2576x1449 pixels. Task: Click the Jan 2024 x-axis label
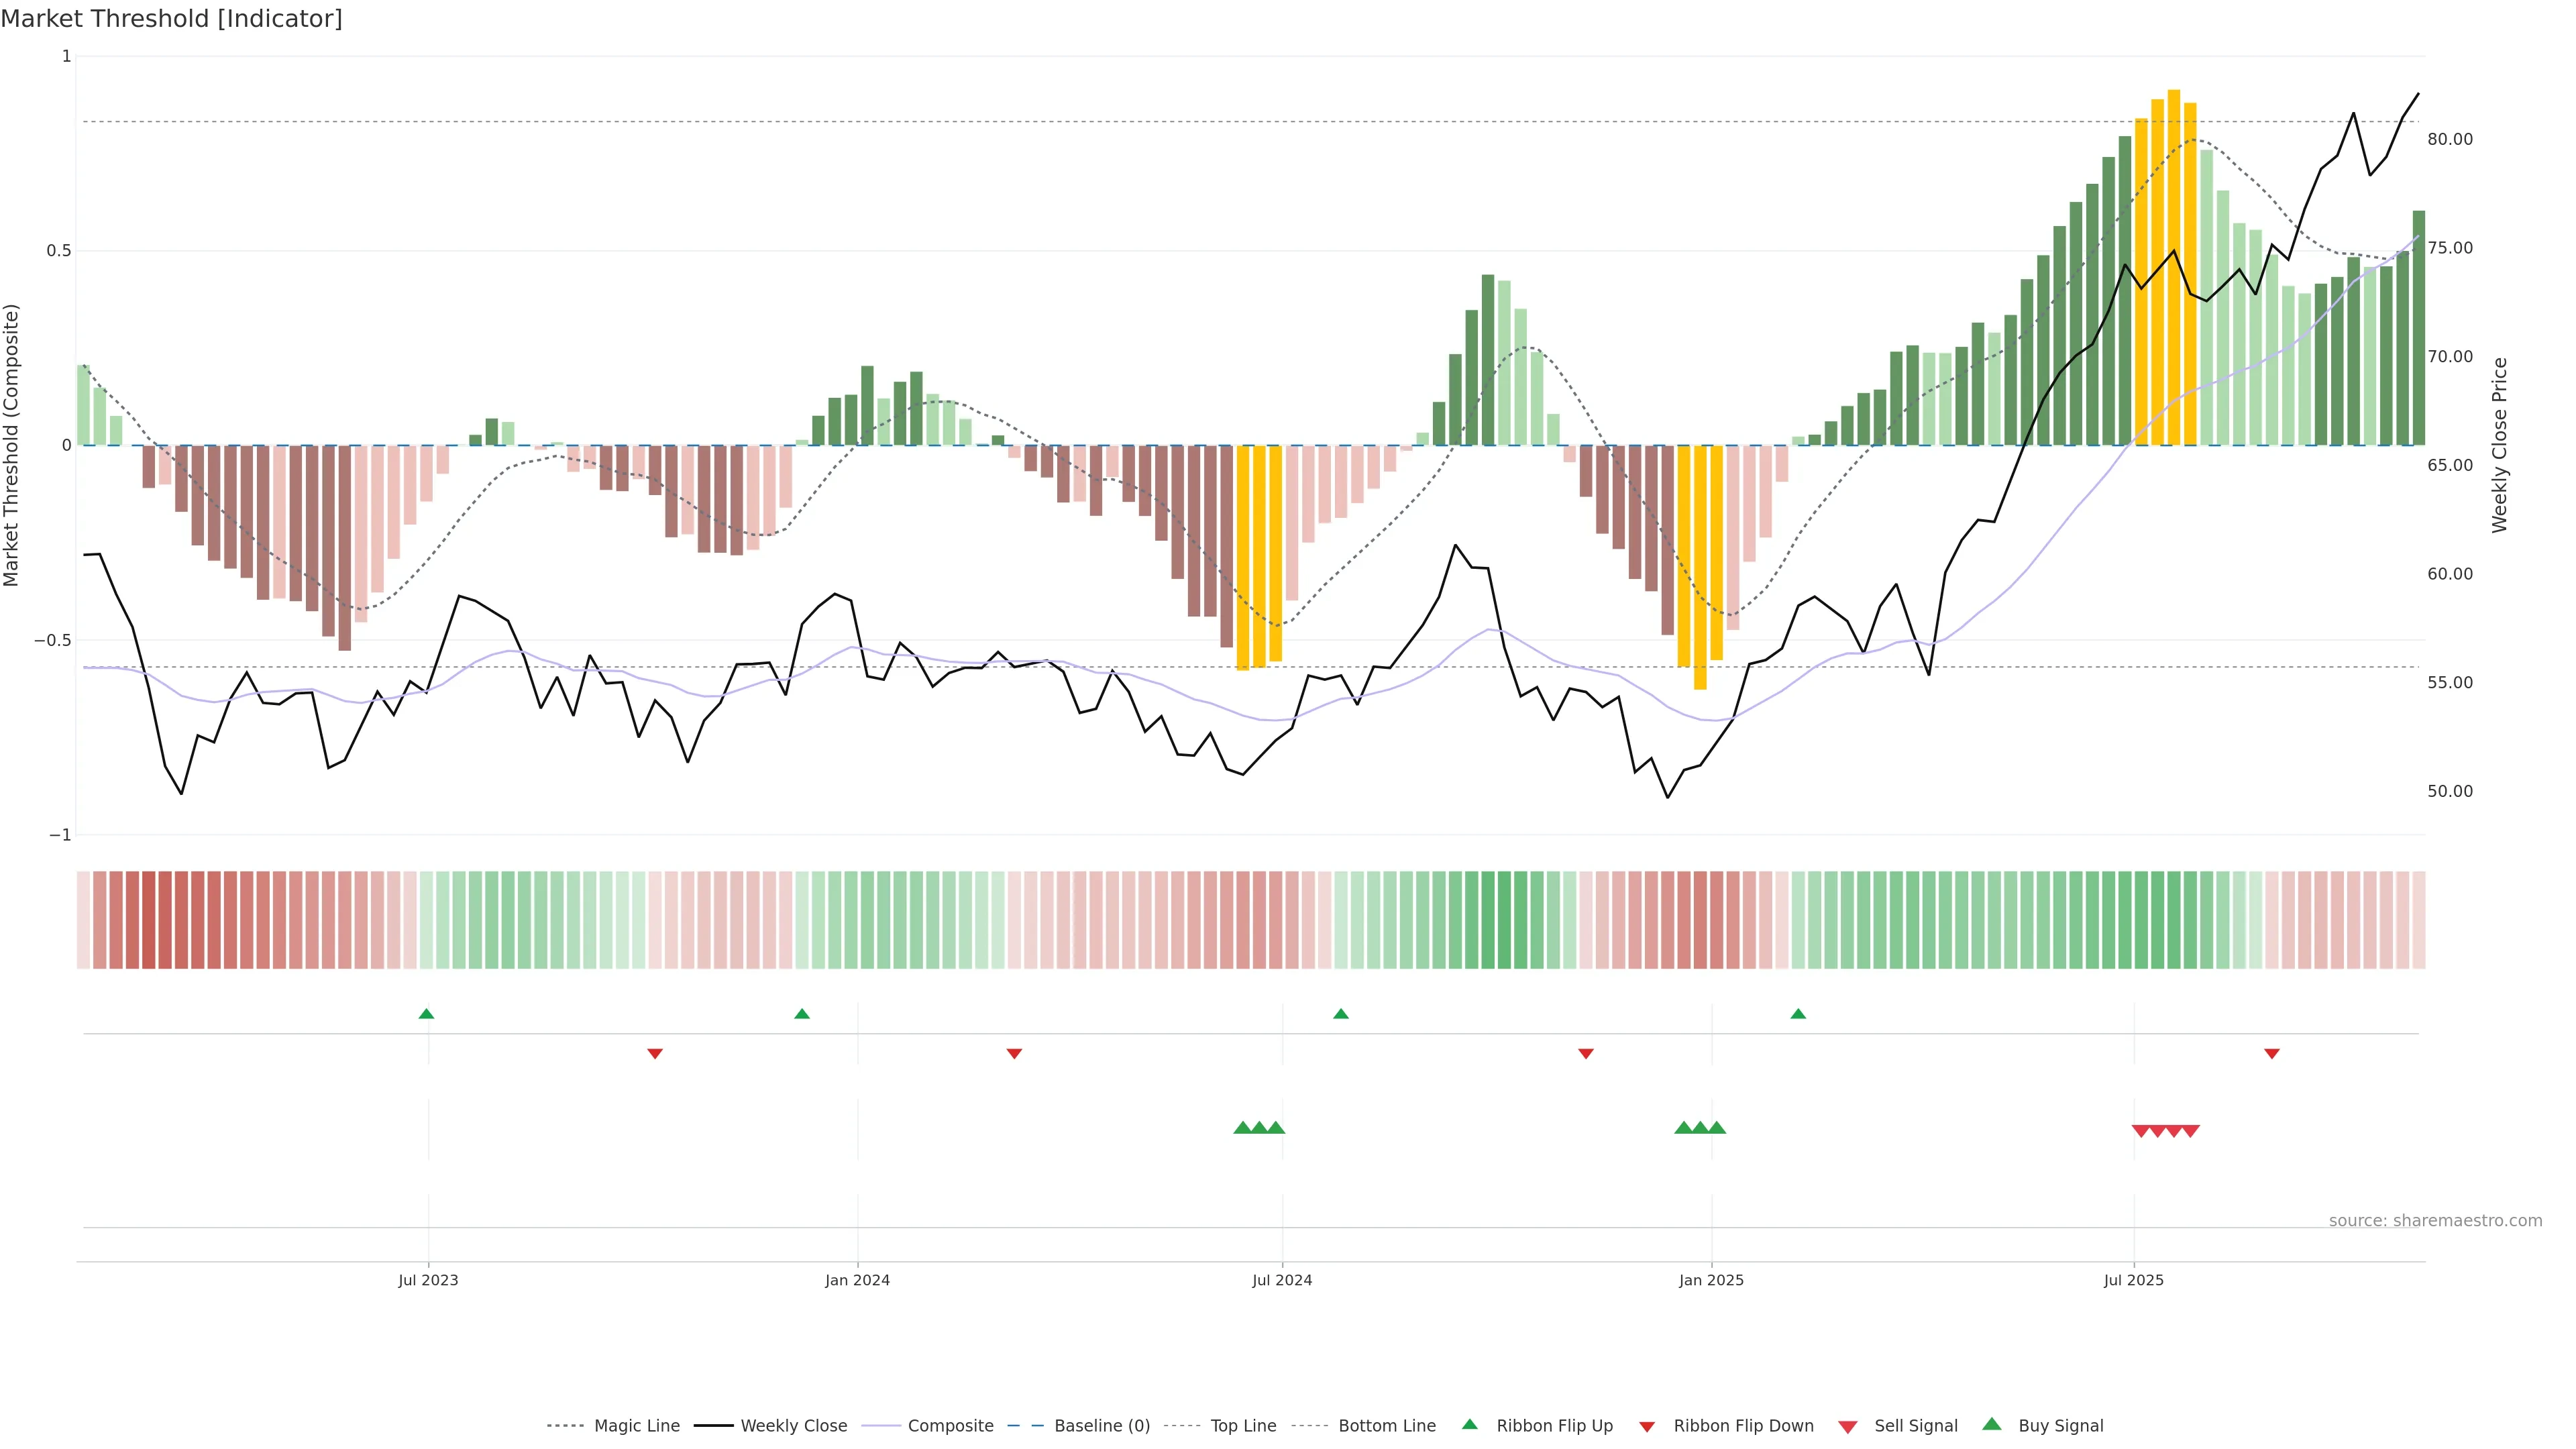click(x=857, y=1280)
